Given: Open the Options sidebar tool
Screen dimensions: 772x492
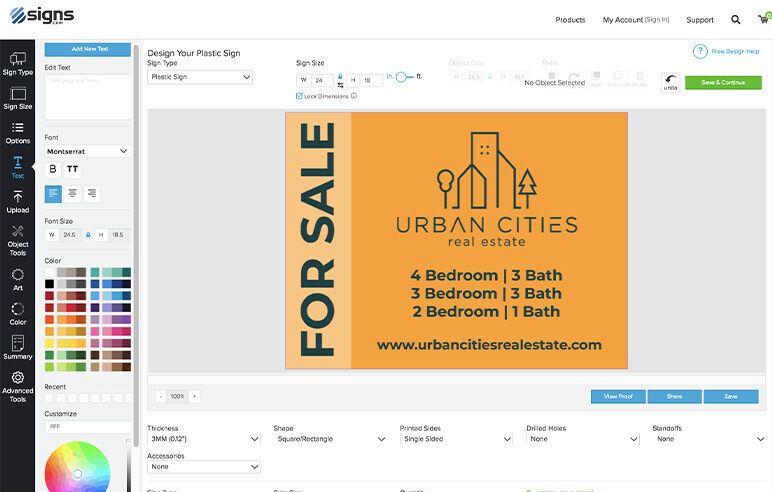Looking at the screenshot, I should [18, 132].
